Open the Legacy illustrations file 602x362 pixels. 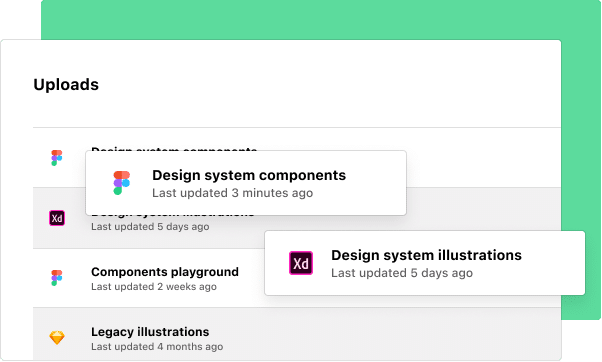150,332
